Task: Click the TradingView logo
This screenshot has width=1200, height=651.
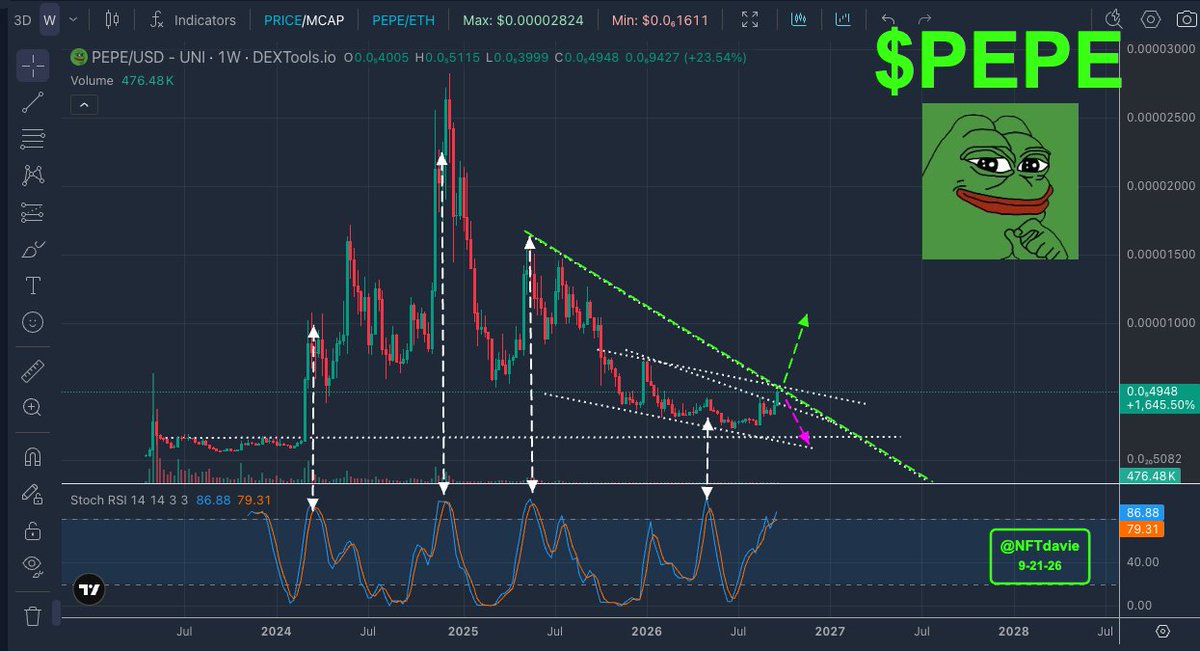Action: pos(90,590)
